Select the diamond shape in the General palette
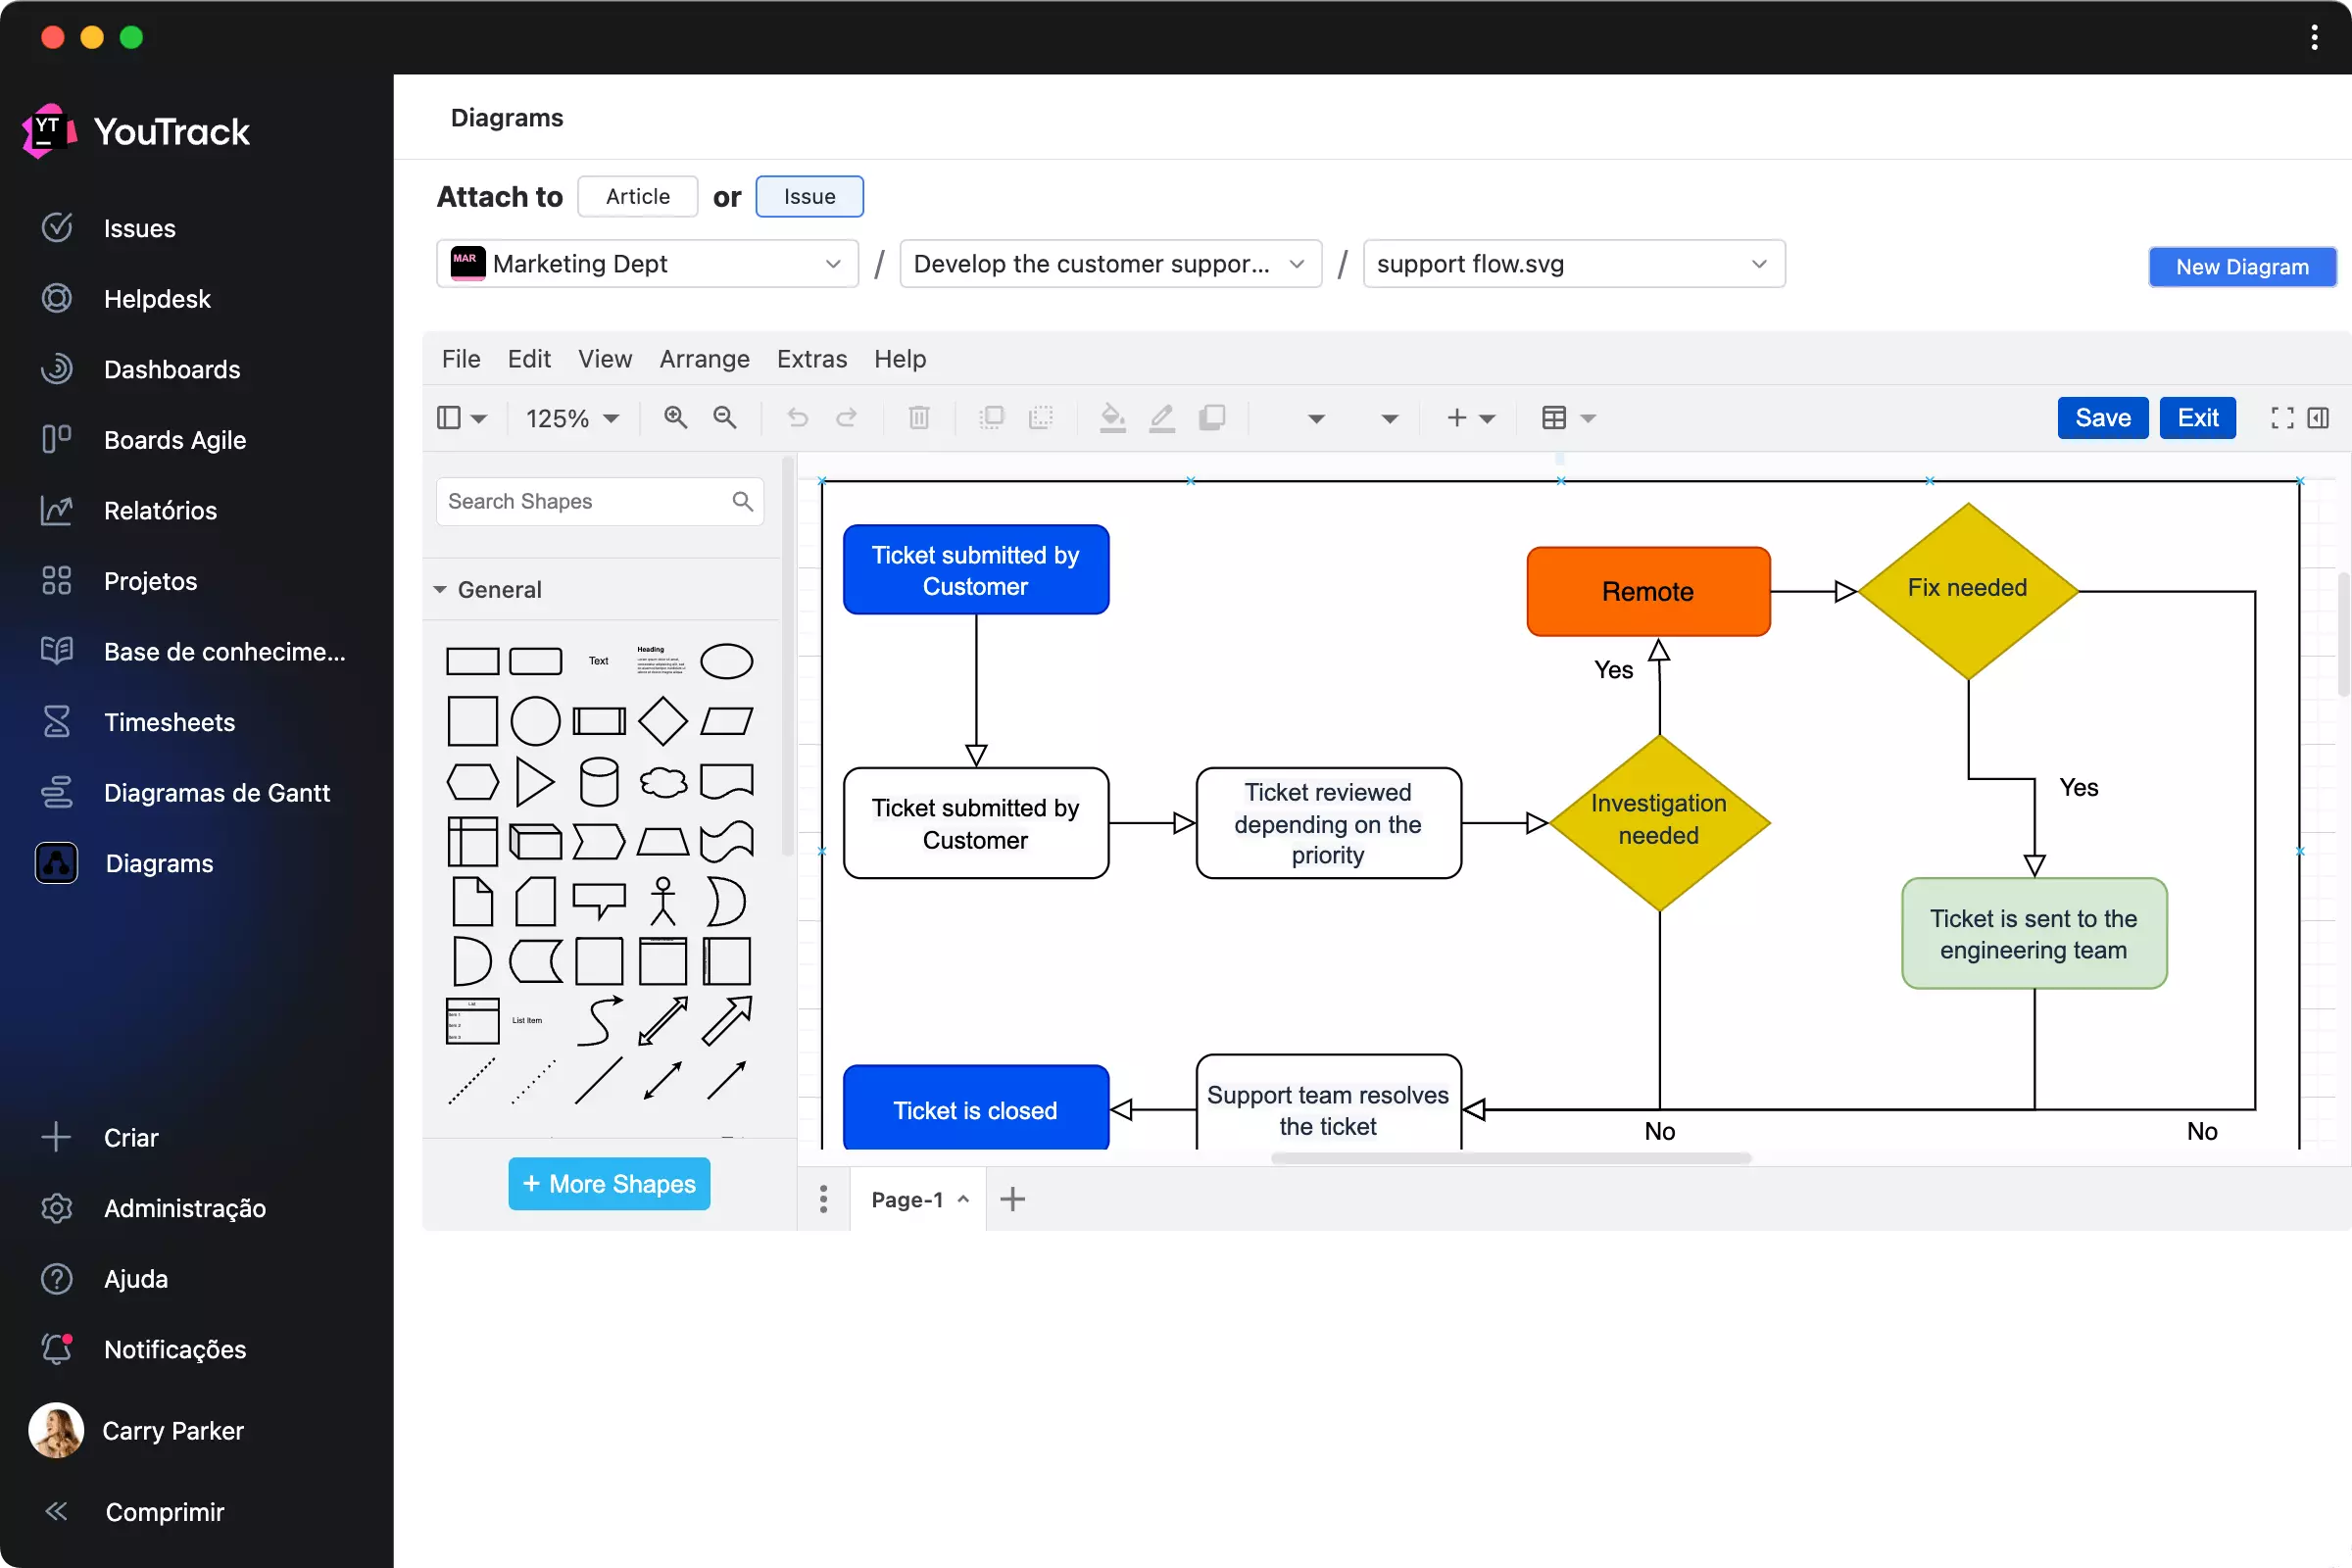Viewport: 2352px width, 1568px height. click(x=662, y=721)
